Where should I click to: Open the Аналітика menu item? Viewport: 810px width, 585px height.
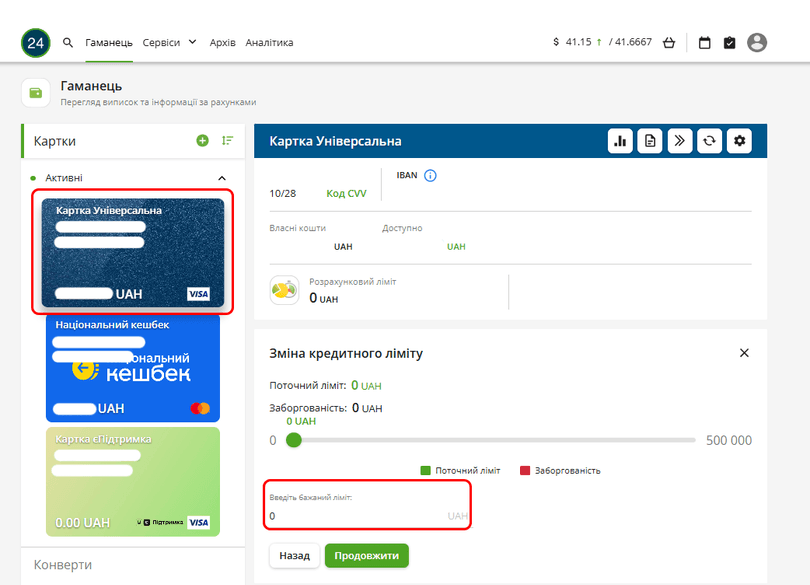click(x=269, y=43)
